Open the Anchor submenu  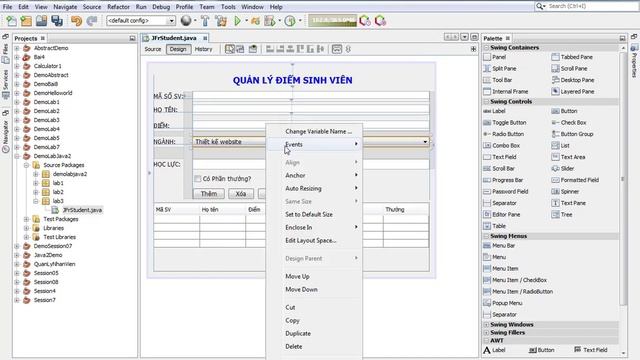pyautogui.click(x=314, y=176)
